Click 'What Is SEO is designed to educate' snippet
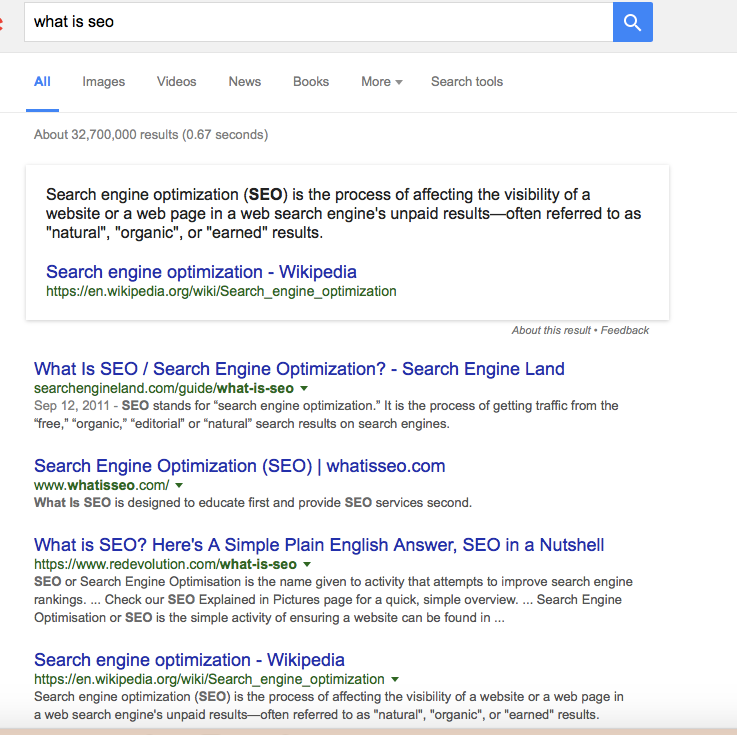Viewport: 737px width, 735px height. pyautogui.click(x=252, y=503)
